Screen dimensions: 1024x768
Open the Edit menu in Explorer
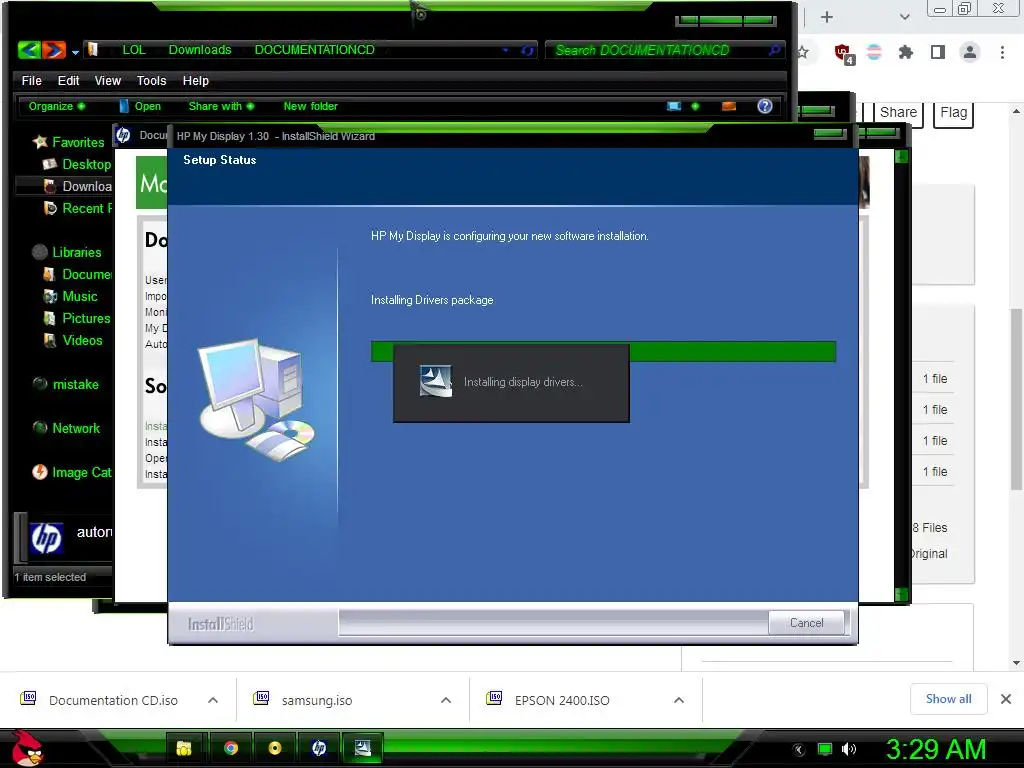pyautogui.click(x=68, y=80)
